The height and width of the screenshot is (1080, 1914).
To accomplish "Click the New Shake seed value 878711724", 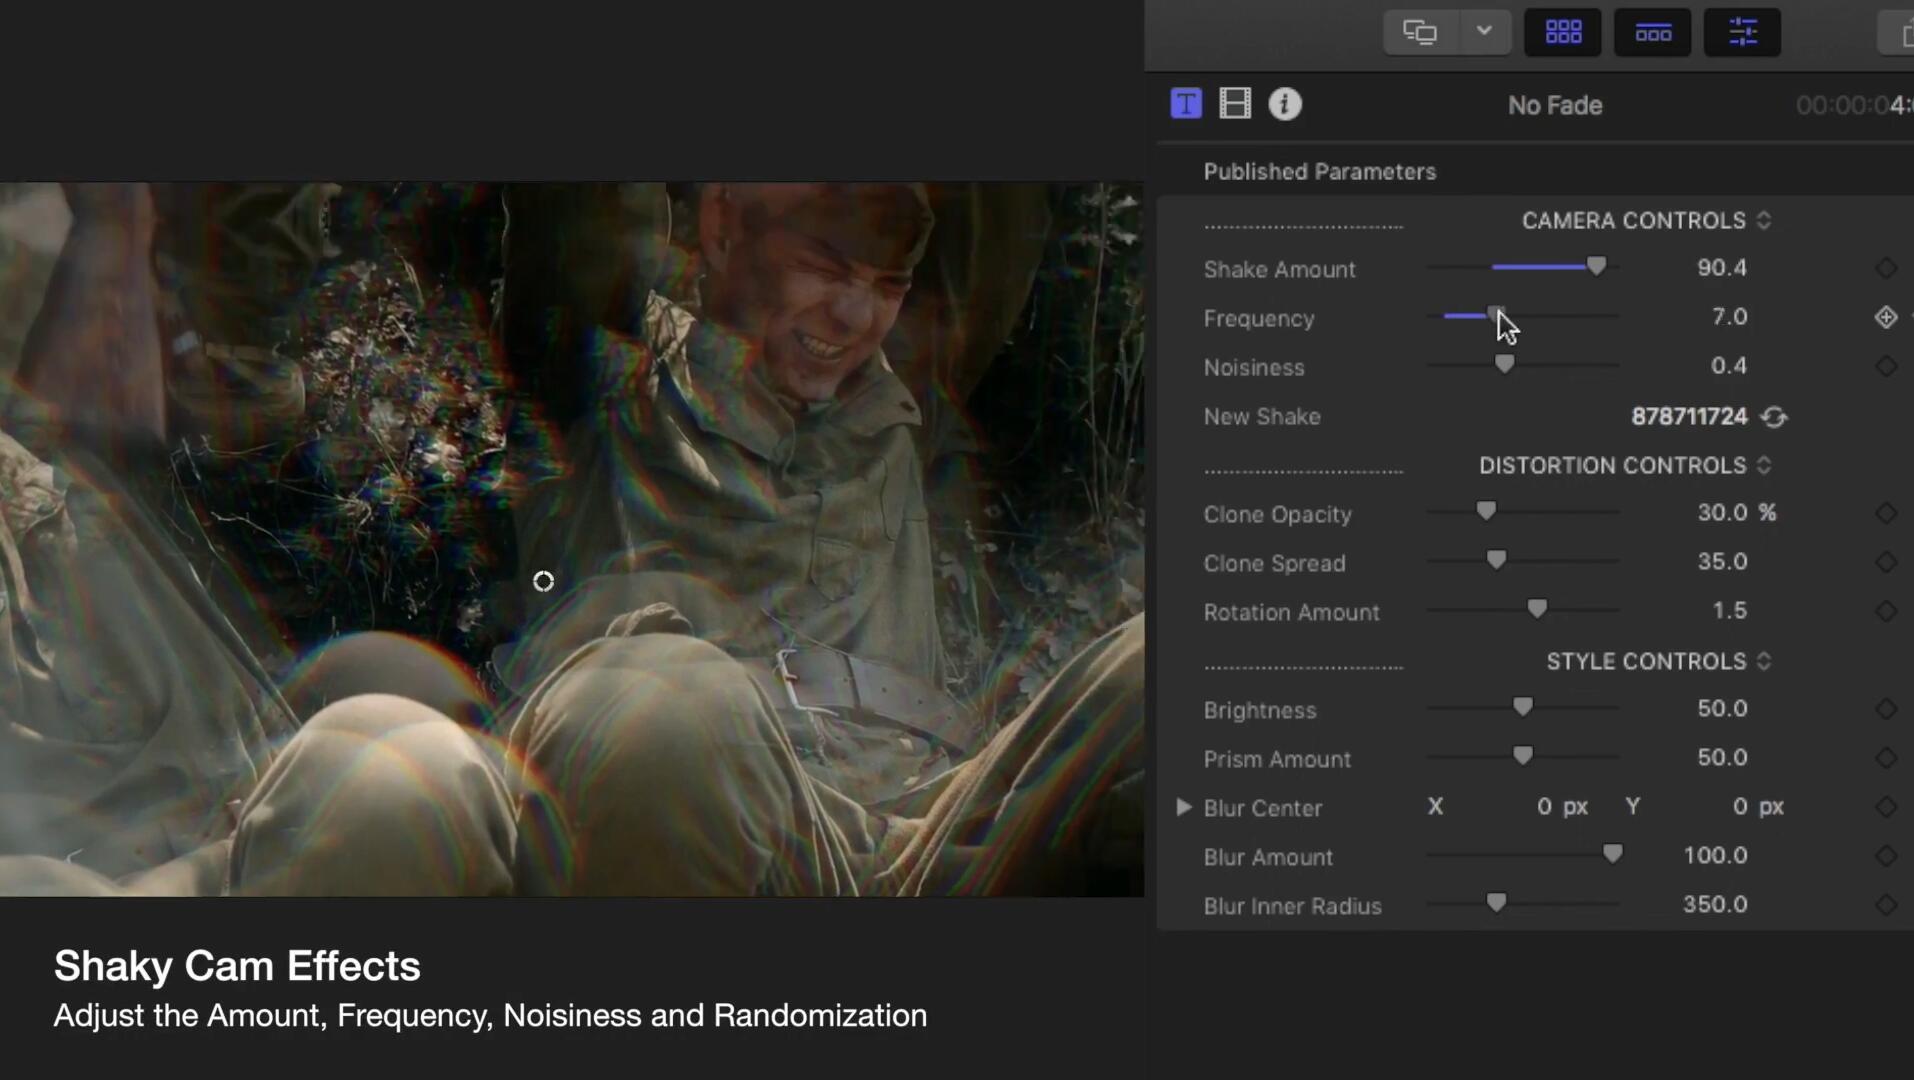I will (x=1689, y=417).
